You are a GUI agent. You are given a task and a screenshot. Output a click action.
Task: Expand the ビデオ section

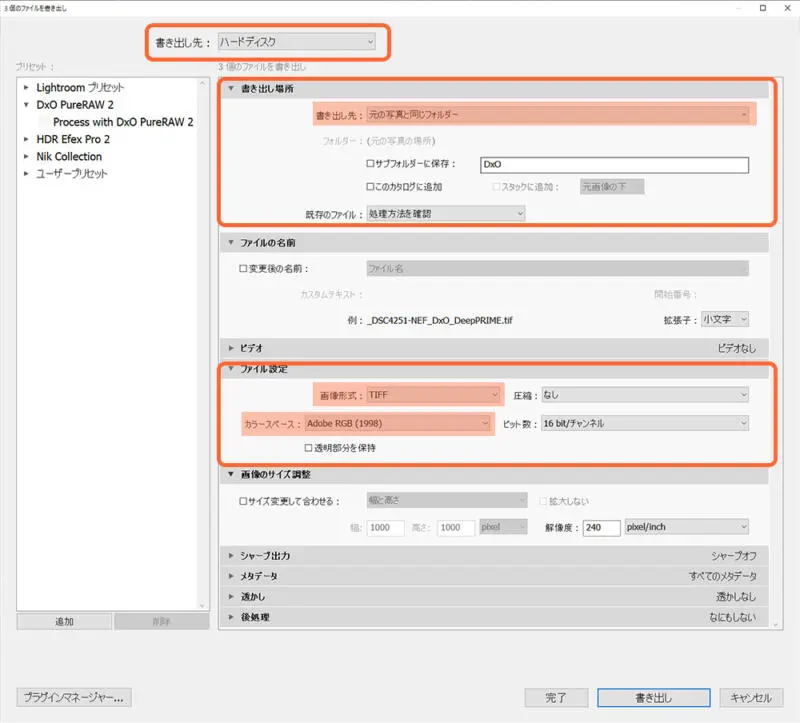pyautogui.click(x=231, y=348)
